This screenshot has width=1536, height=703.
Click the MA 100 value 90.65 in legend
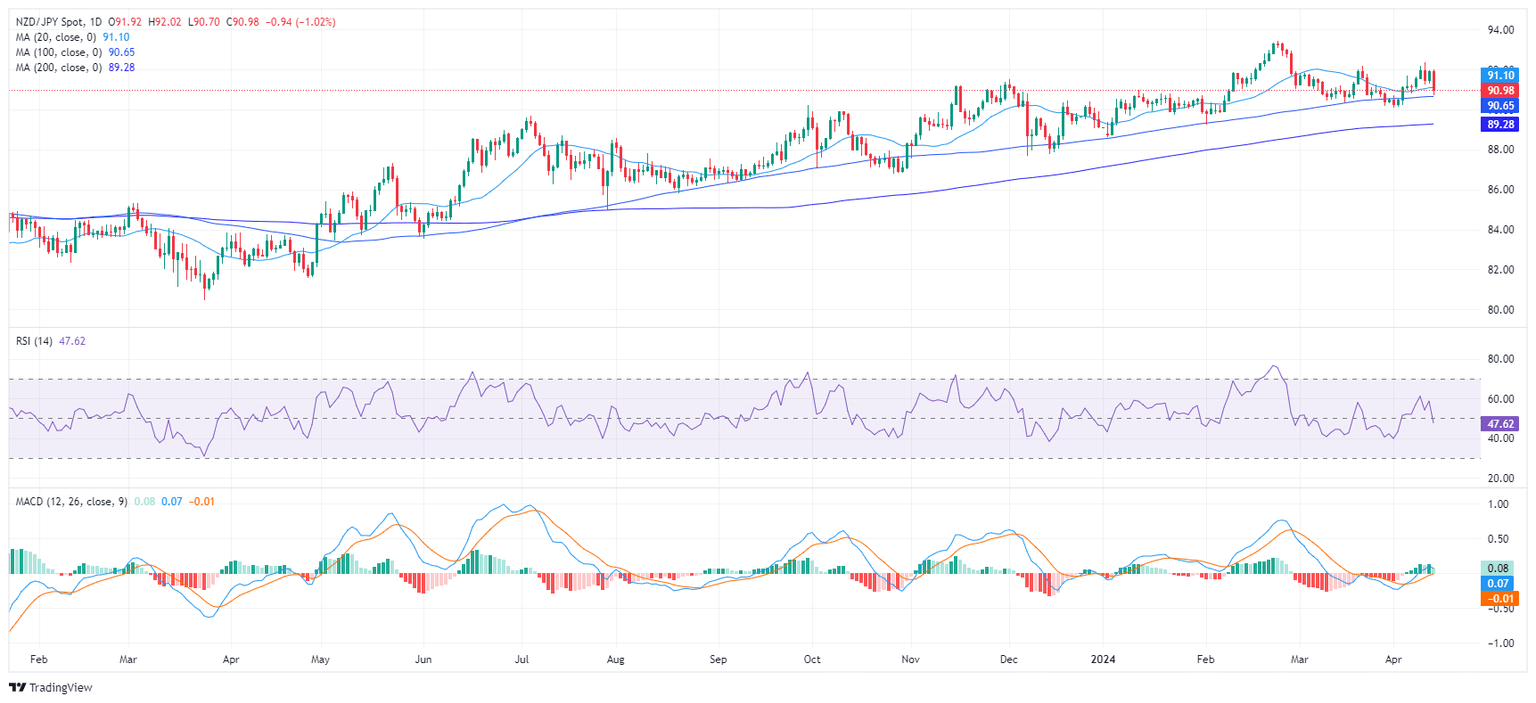coord(121,51)
